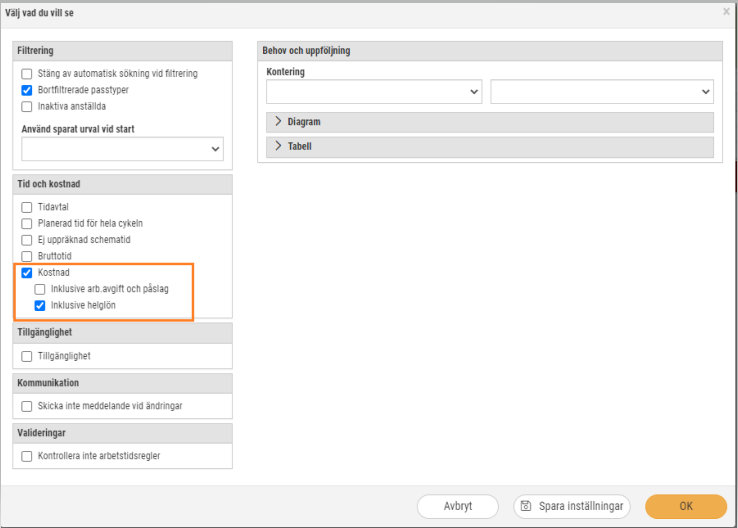Image resolution: width=738 pixels, height=528 pixels.
Task: Open the first Kontering dropdown
Action: [374, 91]
